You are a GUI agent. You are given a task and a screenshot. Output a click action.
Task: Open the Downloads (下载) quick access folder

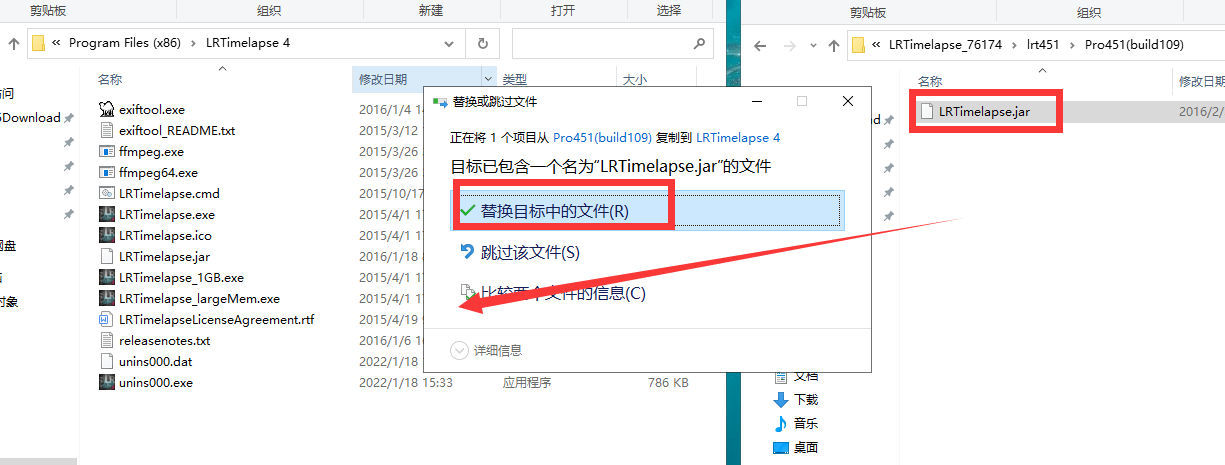[782, 398]
